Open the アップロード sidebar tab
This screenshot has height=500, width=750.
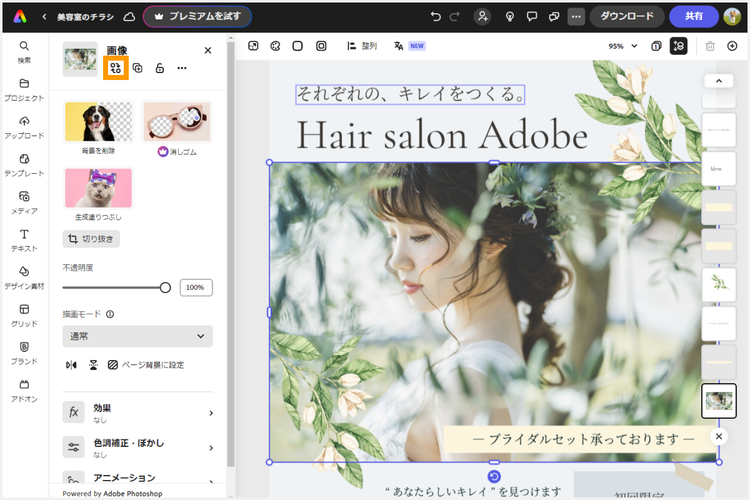point(24,128)
